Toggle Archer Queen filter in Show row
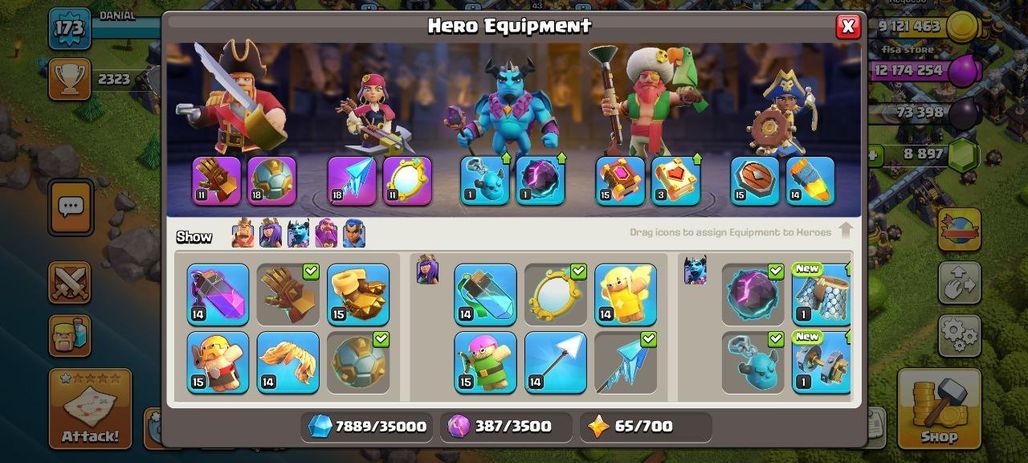 pos(271,233)
